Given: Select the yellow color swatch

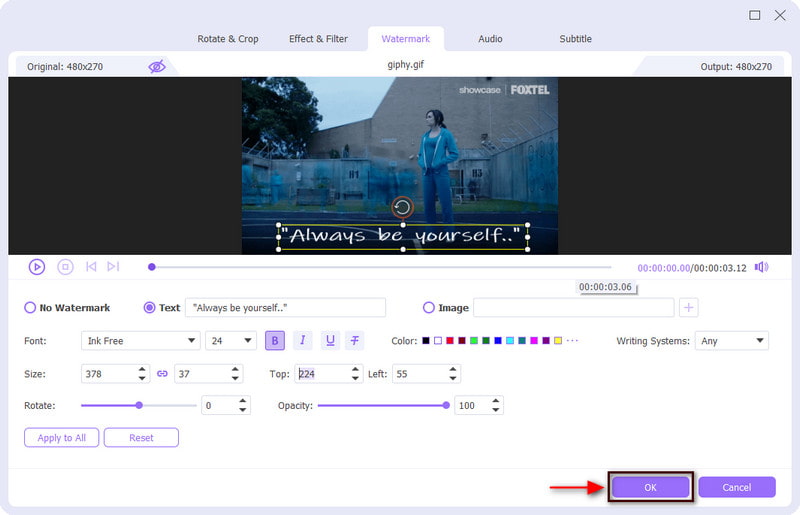Looking at the screenshot, I should [x=558, y=340].
